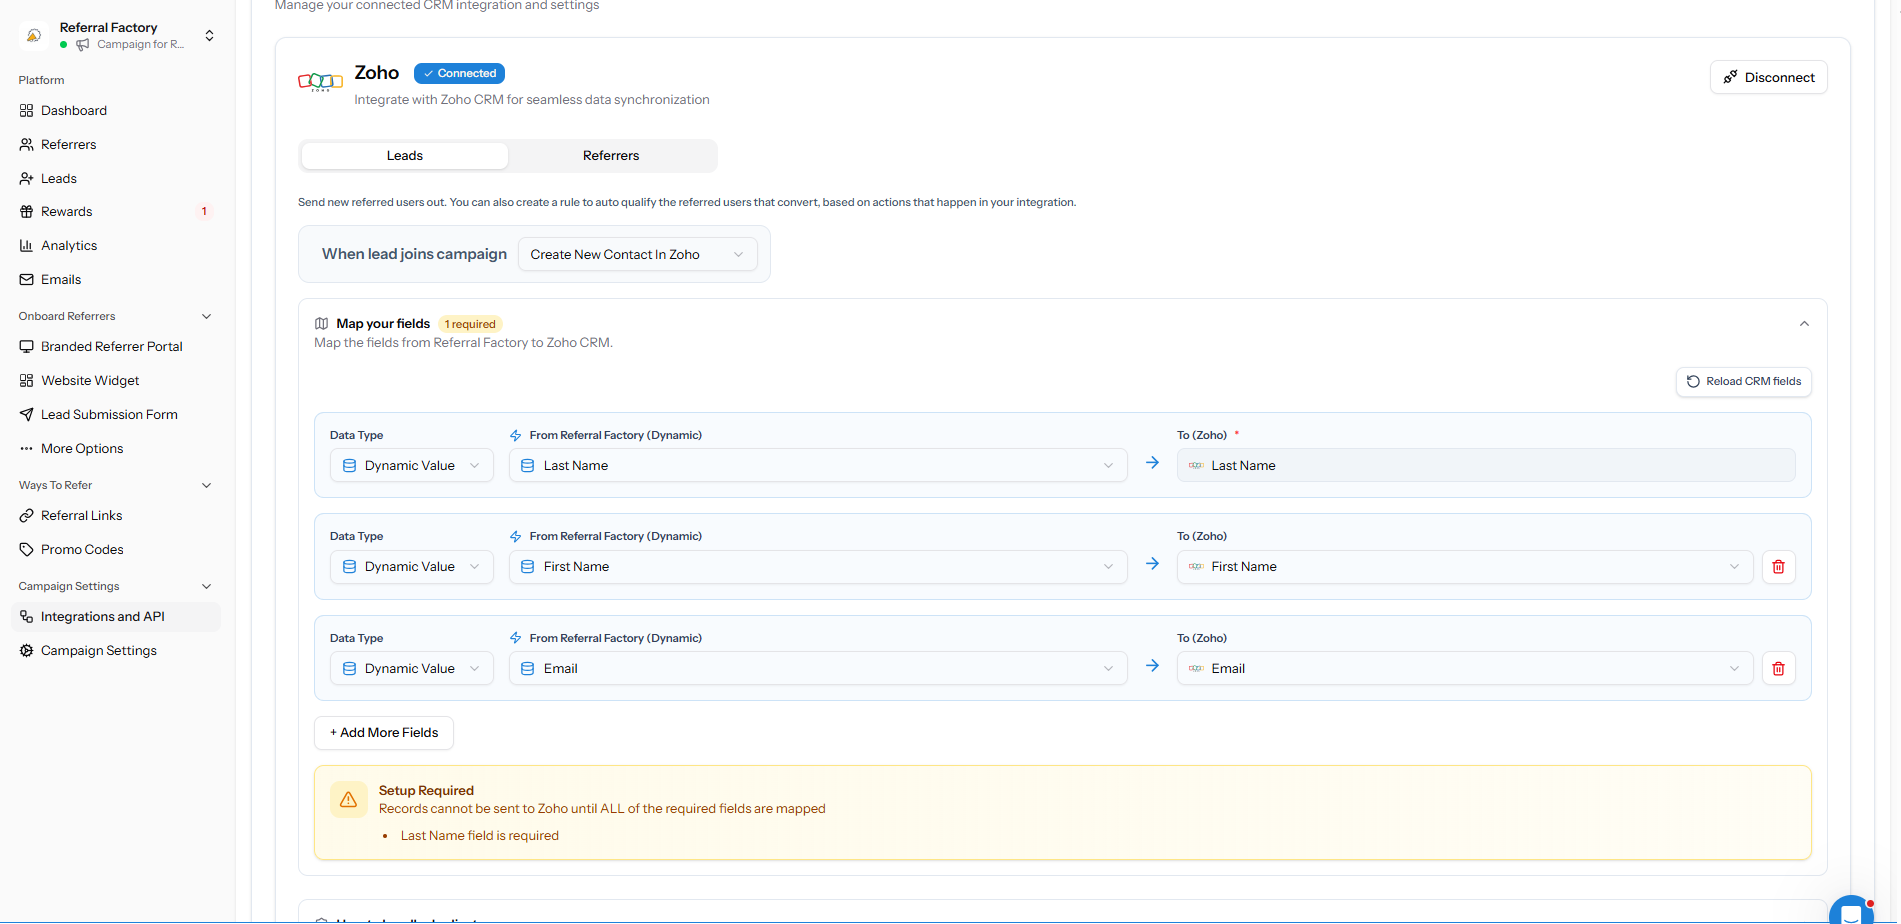Image resolution: width=1901 pixels, height=924 pixels.
Task: Click the Zoho logo icon
Action: click(x=320, y=82)
